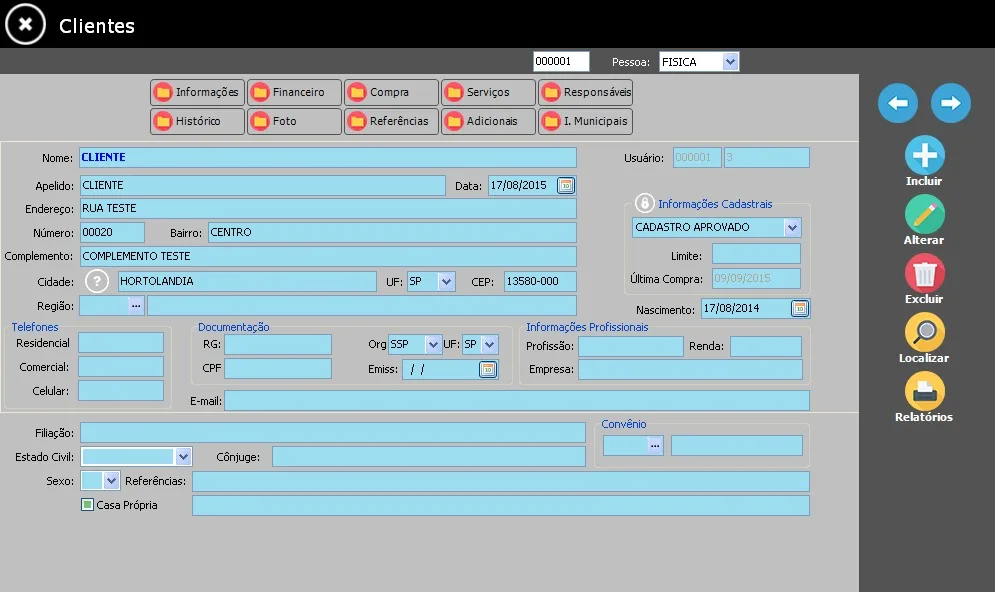Viewport: 995px width, 592px height.
Task: Expand the Sexo dropdown
Action: pos(111,480)
